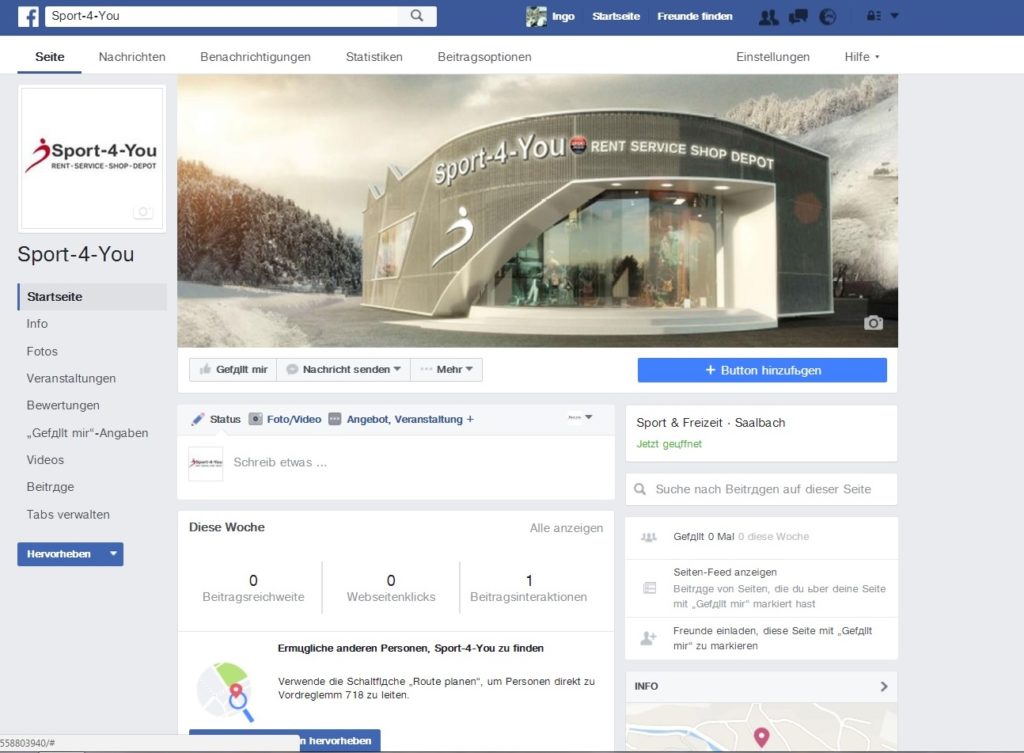Viewport: 1024px width, 753px height.
Task: Click camera icon on profile picture
Action: (143, 212)
